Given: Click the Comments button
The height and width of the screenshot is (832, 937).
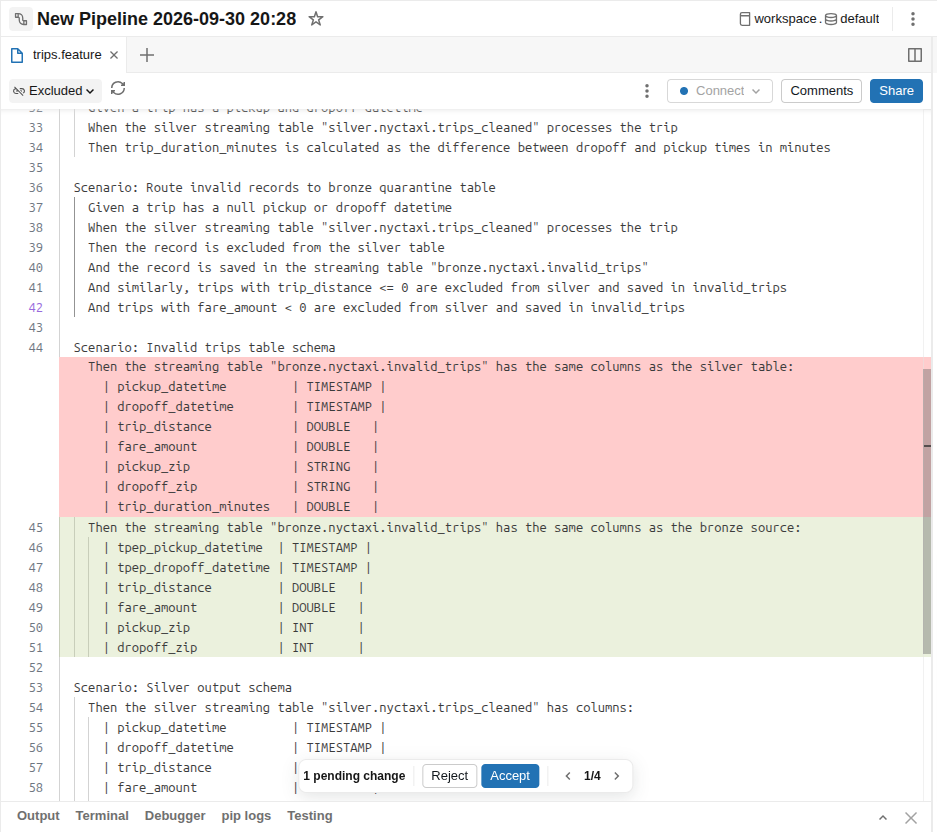Looking at the screenshot, I should pos(821,91).
